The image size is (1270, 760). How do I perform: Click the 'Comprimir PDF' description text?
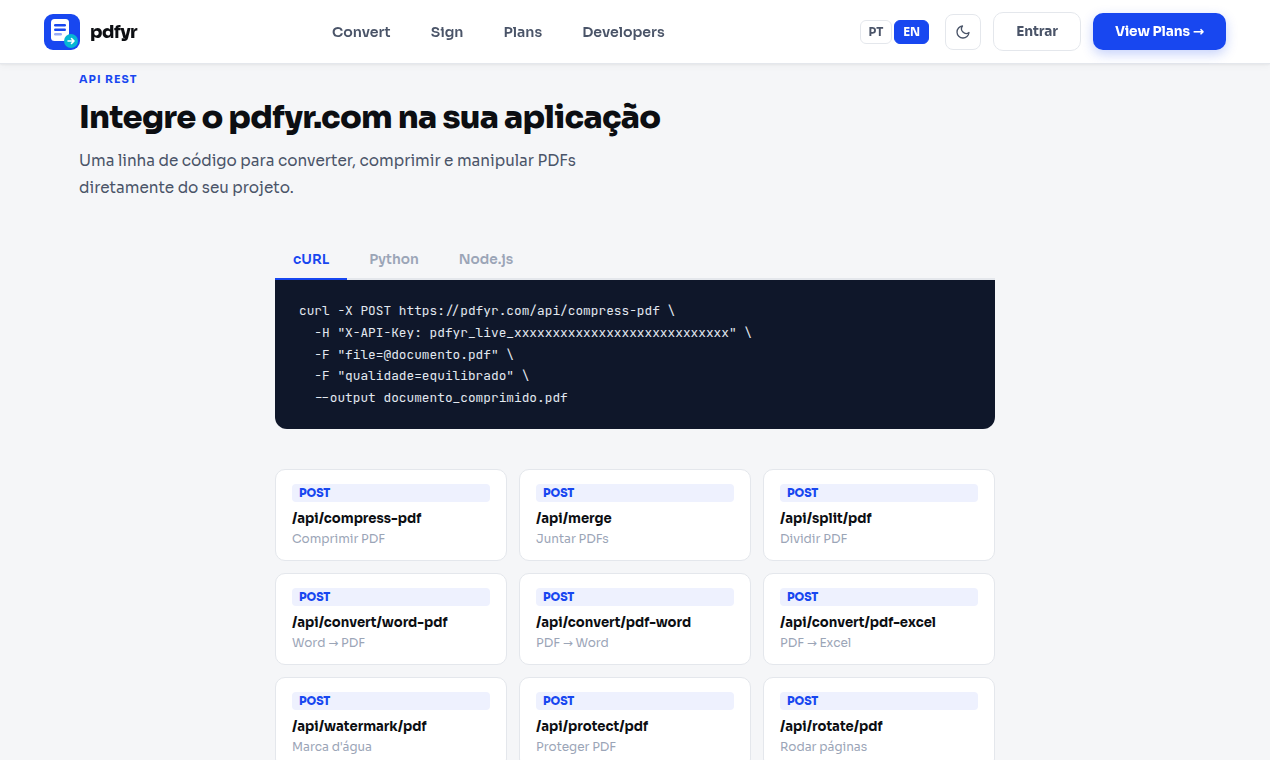pyautogui.click(x=338, y=539)
